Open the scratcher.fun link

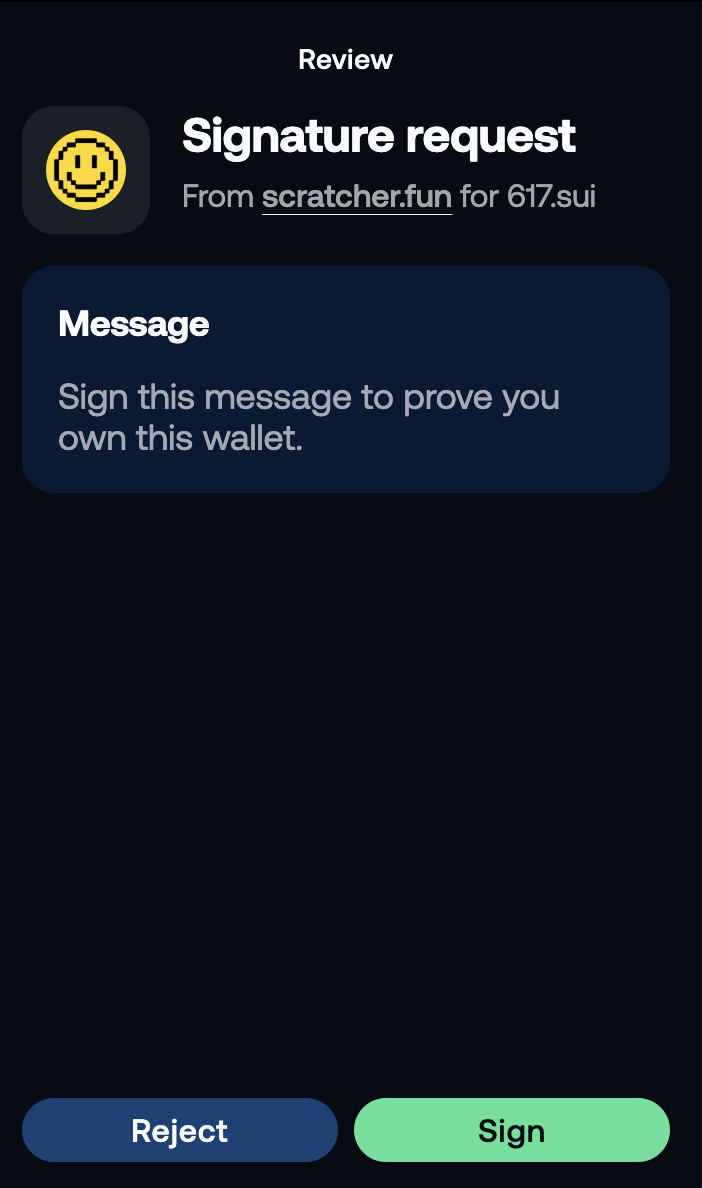(357, 196)
